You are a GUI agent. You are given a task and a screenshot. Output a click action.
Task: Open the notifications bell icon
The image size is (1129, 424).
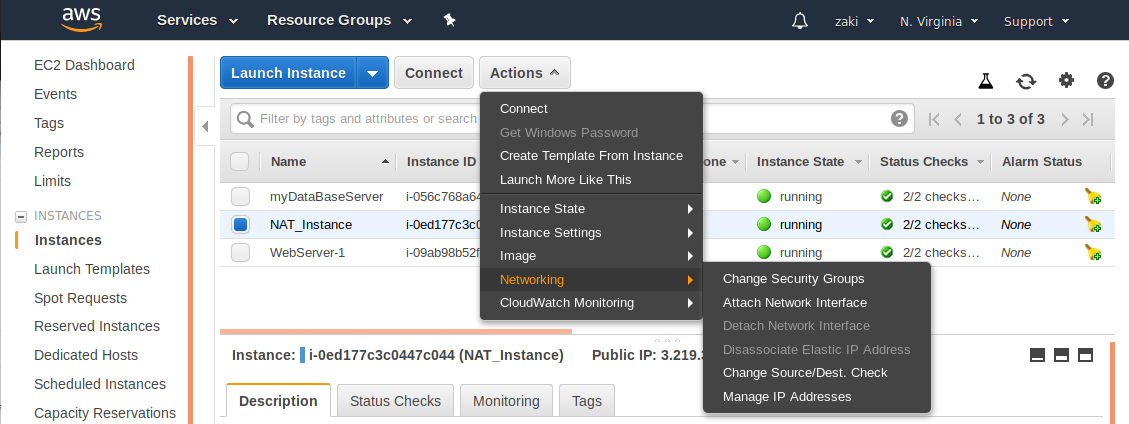pyautogui.click(x=799, y=21)
